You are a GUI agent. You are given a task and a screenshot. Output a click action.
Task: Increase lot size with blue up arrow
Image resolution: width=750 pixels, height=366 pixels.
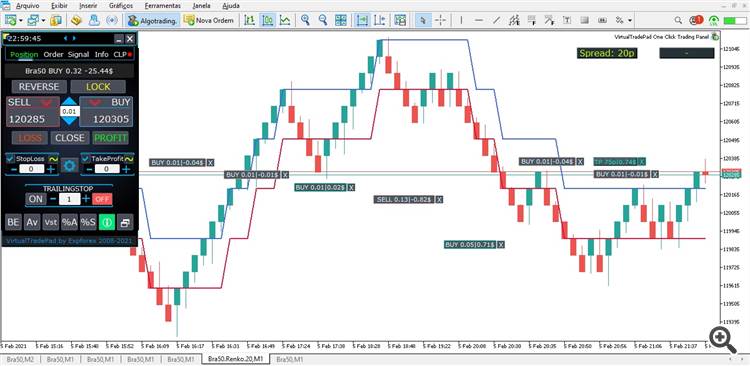(x=70, y=101)
